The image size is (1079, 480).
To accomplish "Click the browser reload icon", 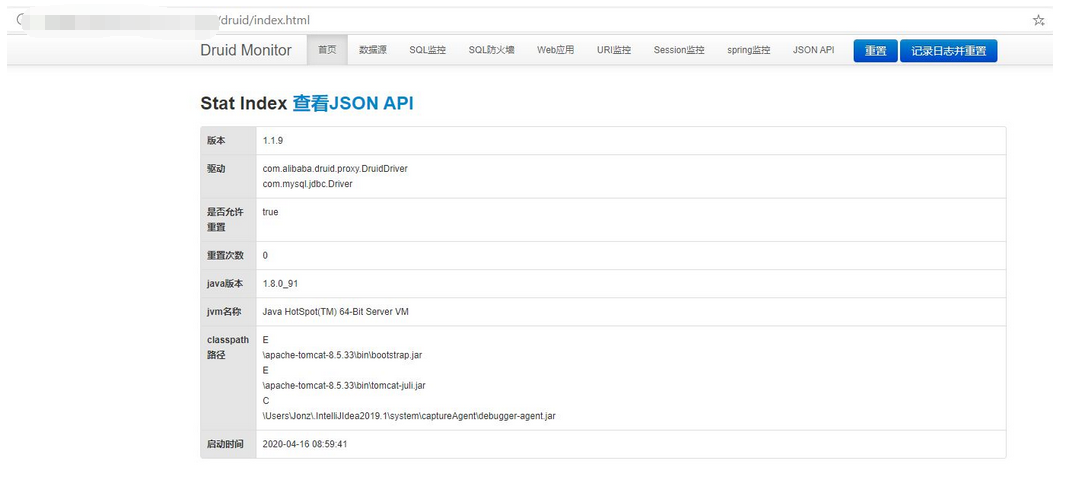I will coord(20,20).
